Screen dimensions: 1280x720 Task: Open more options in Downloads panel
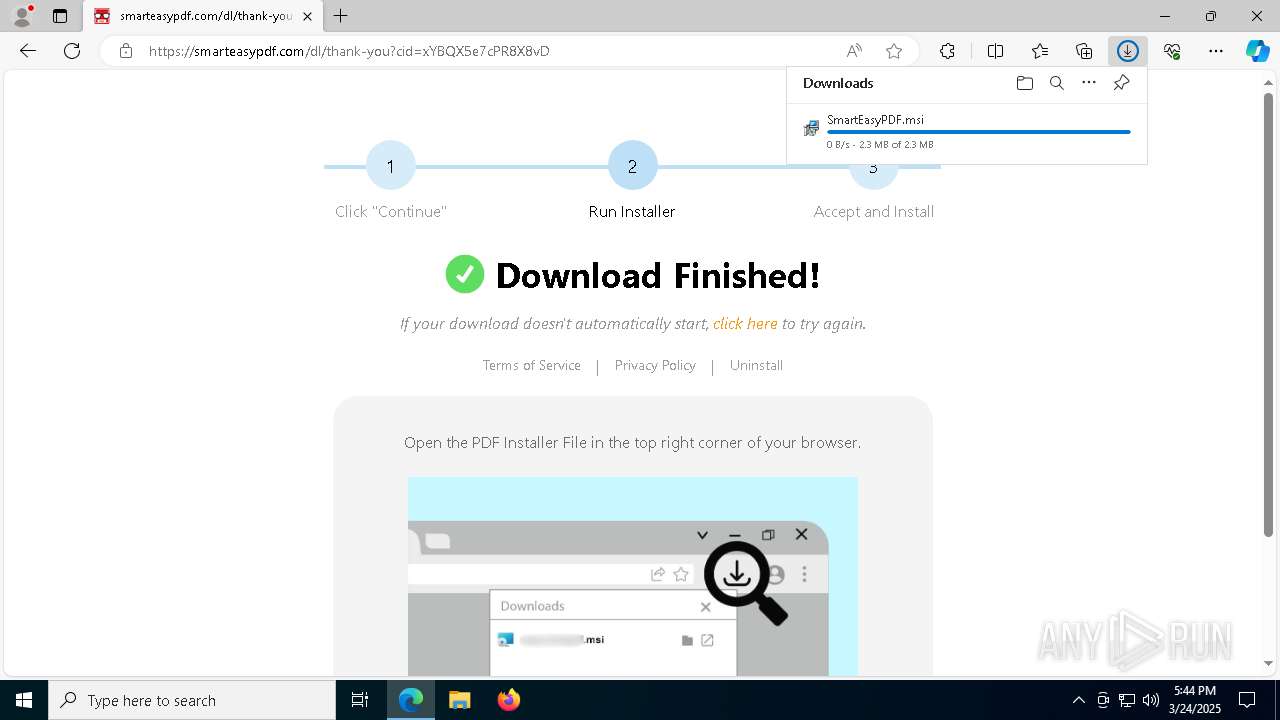point(1089,83)
